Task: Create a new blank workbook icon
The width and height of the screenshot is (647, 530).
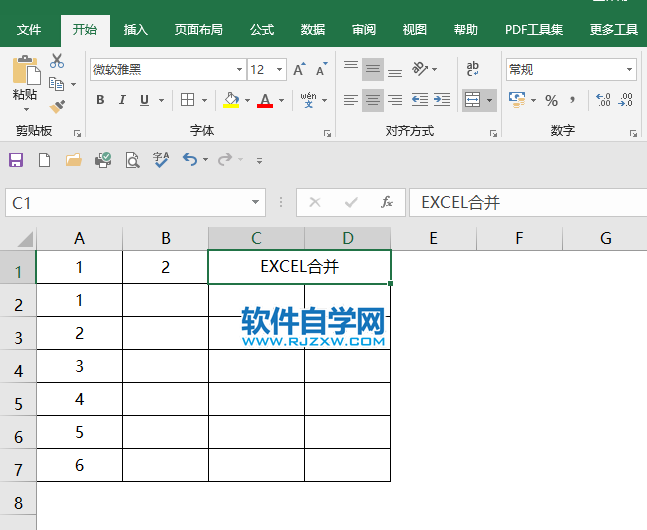Action: (45, 160)
